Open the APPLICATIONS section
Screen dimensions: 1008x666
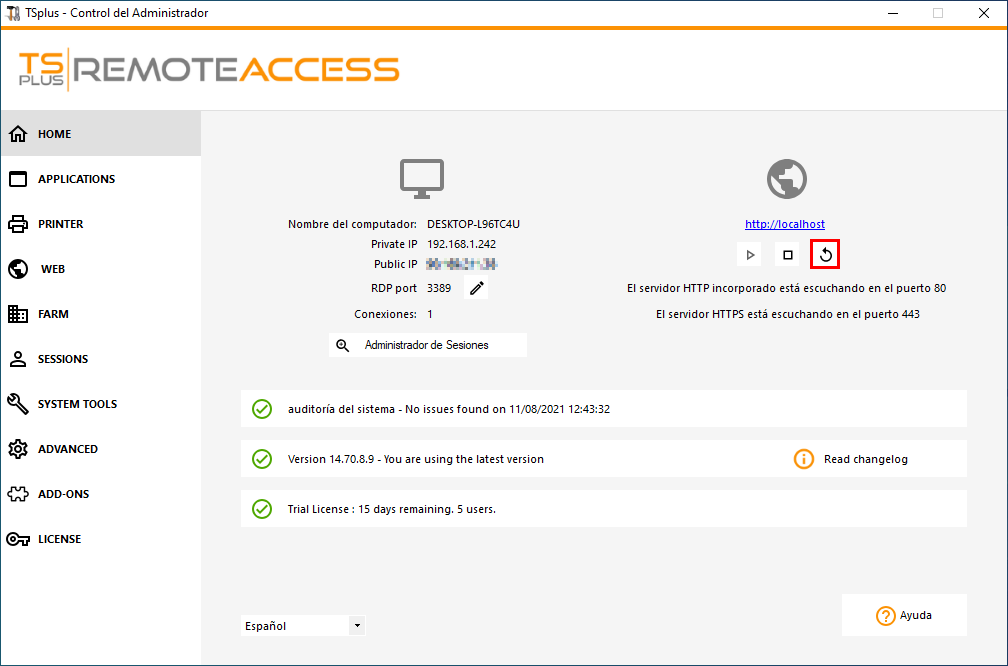[76, 179]
